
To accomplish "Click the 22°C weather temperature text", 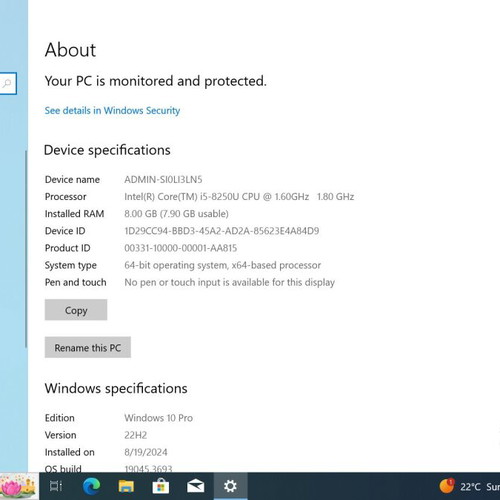I will [x=470, y=487].
